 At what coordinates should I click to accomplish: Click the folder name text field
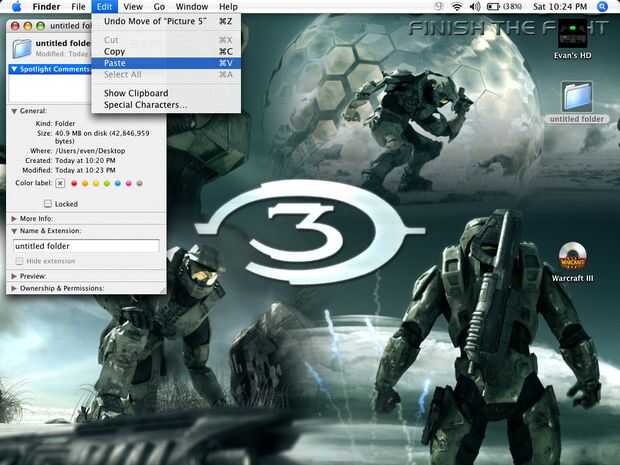tap(86, 246)
